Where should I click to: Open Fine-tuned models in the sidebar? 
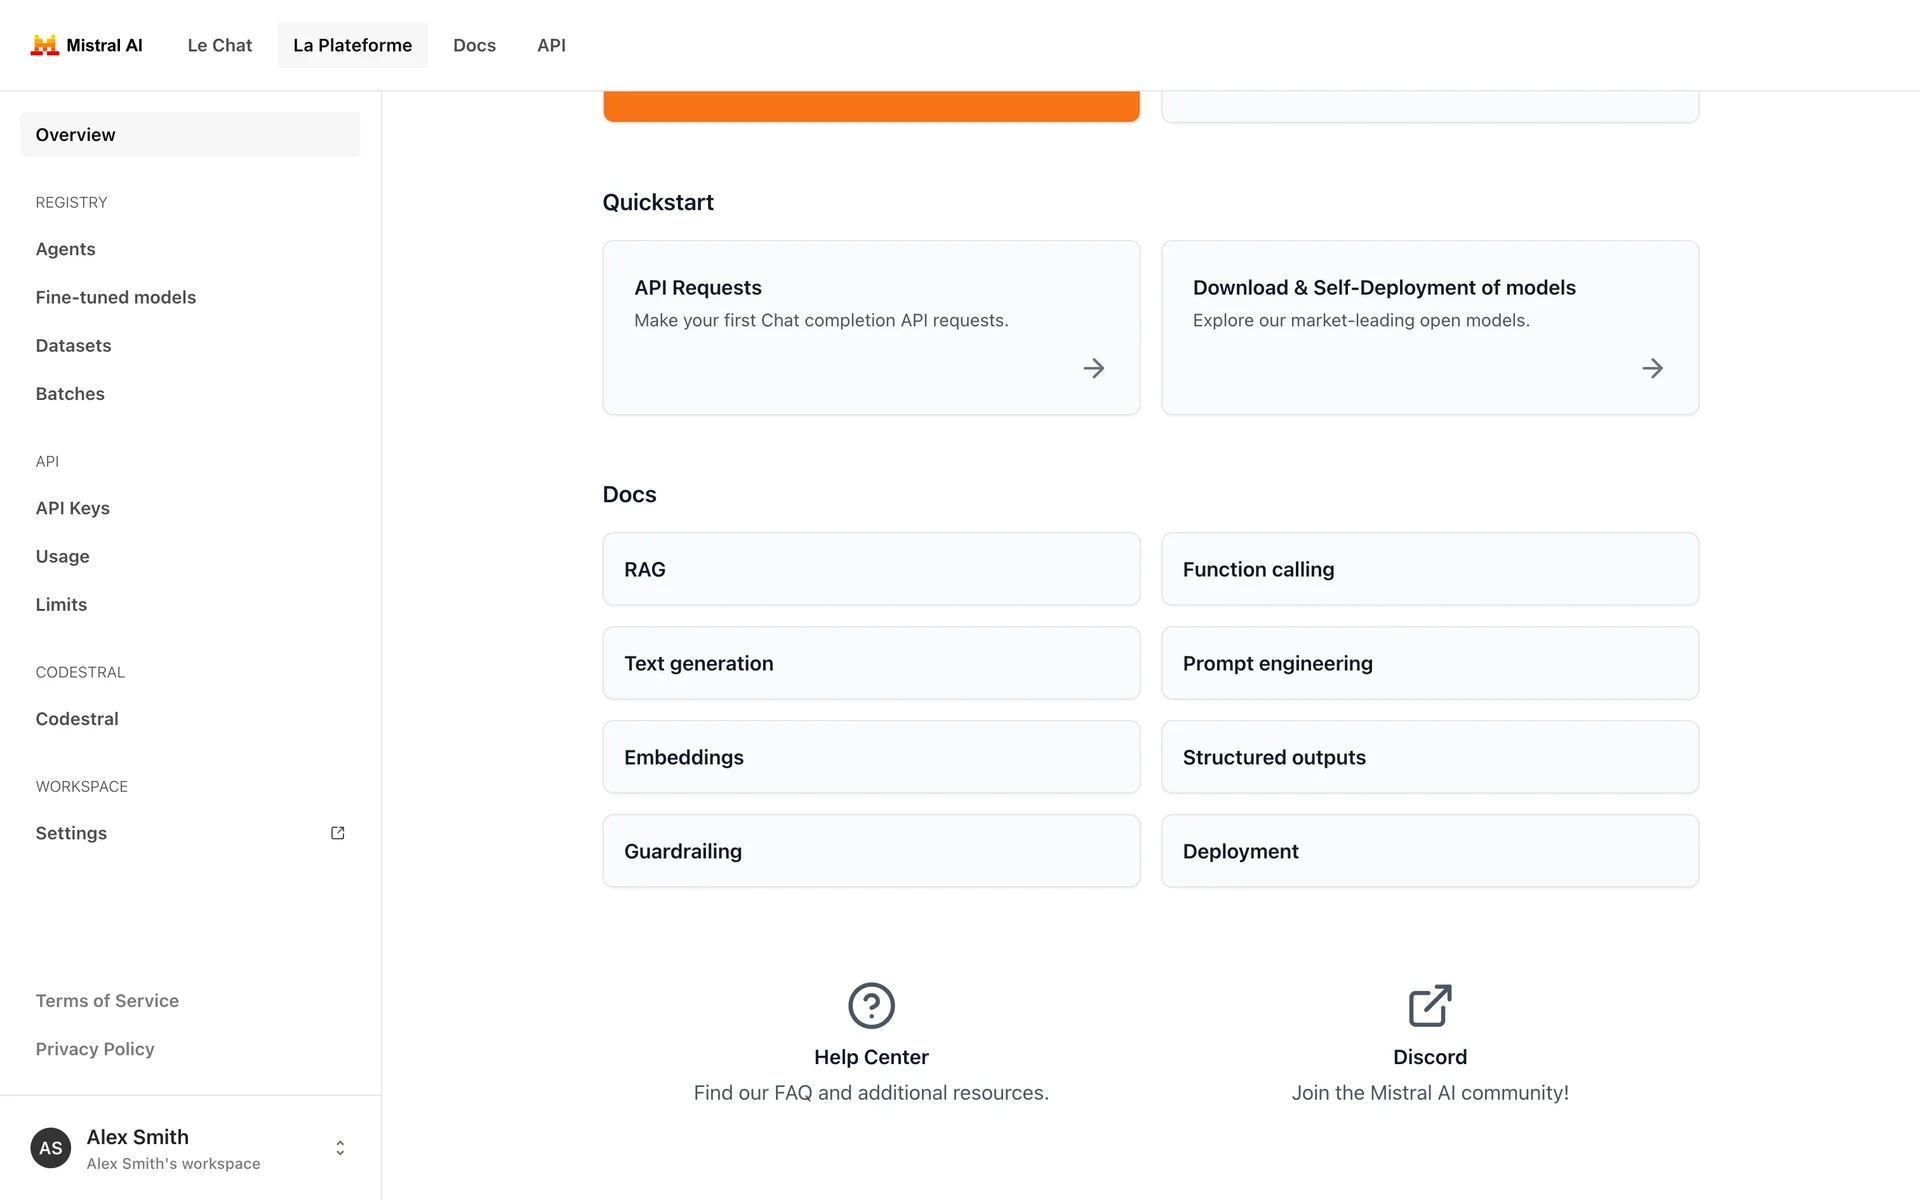pos(116,297)
